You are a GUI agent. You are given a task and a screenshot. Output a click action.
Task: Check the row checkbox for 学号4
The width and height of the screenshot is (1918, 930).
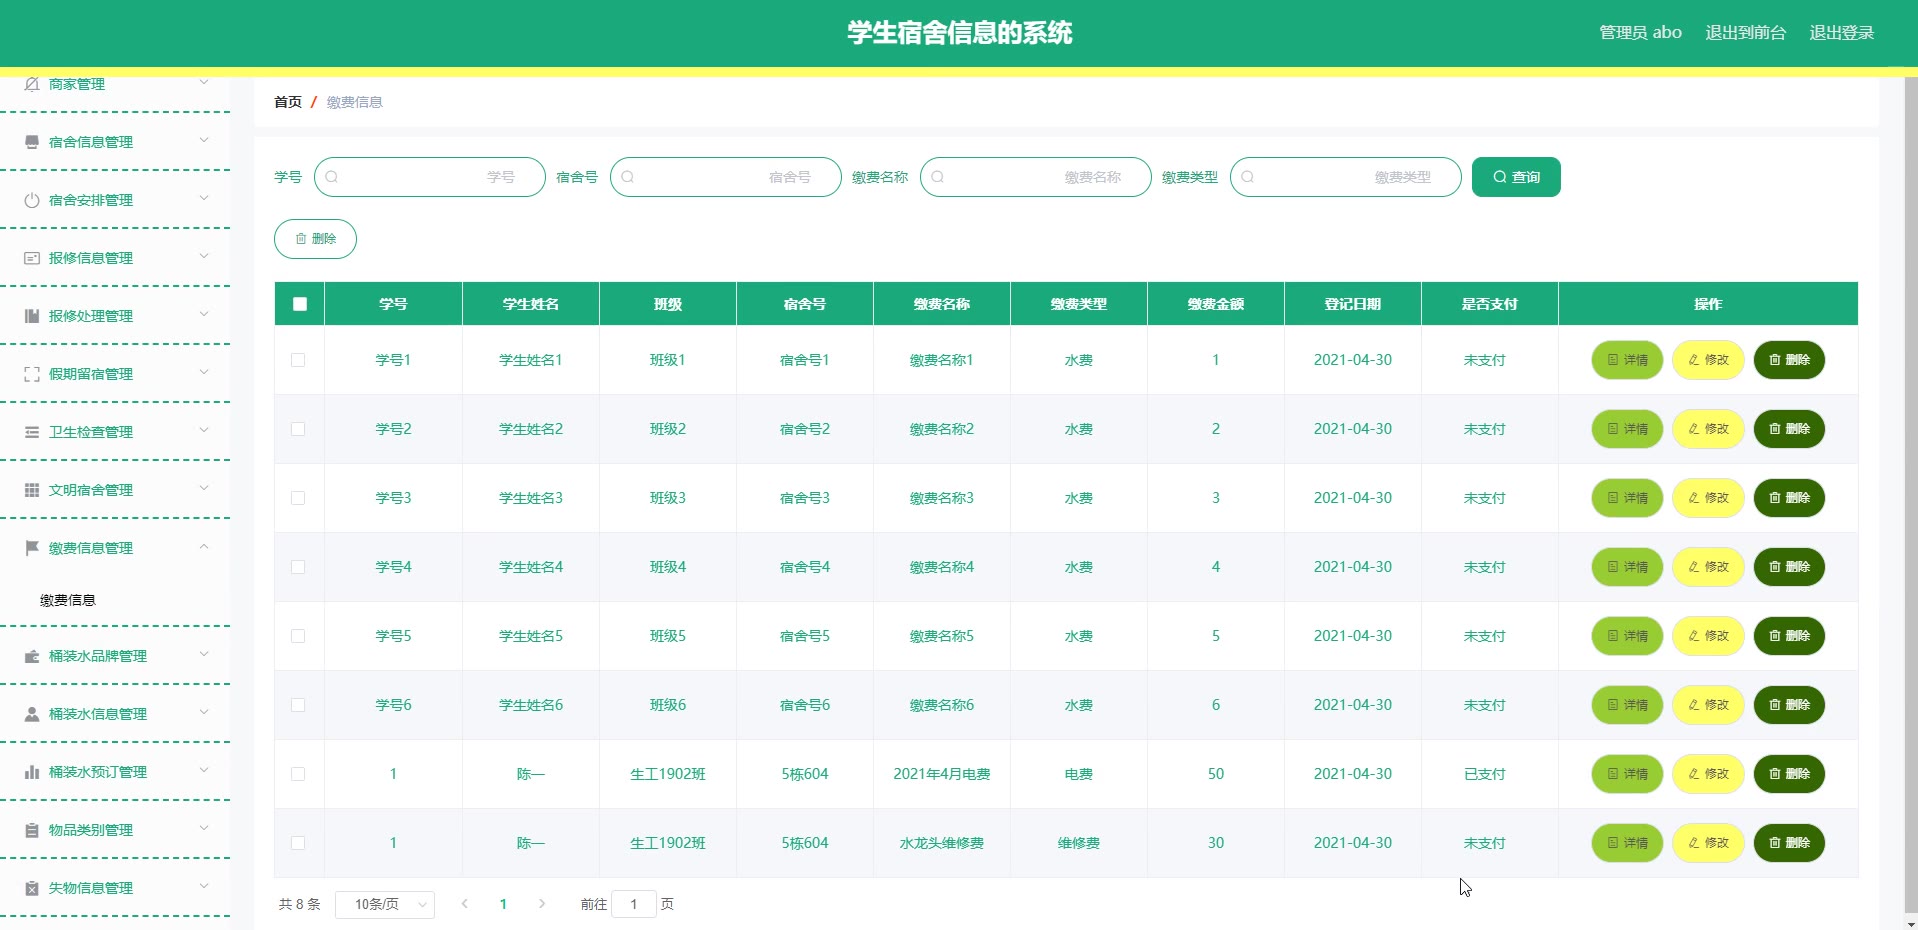click(298, 567)
